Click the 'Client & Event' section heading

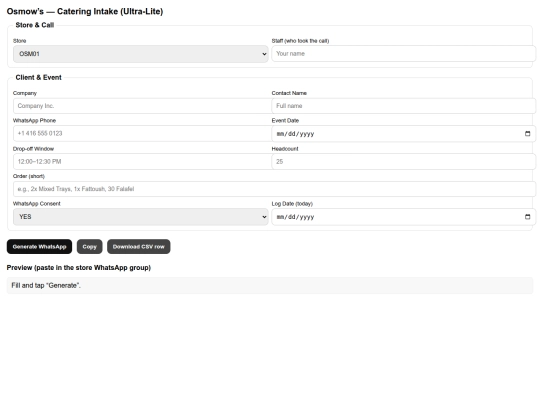(39, 77)
